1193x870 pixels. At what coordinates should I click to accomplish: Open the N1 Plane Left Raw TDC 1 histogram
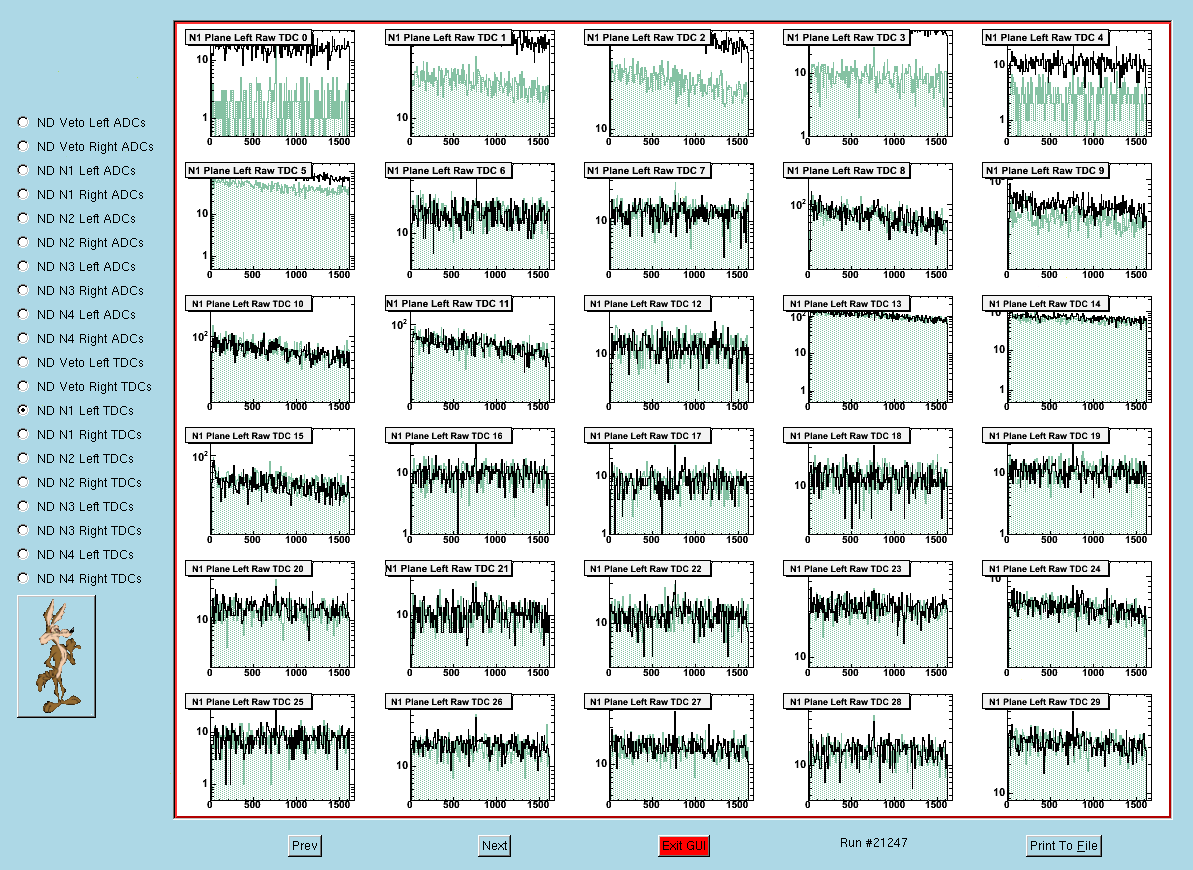click(x=469, y=88)
